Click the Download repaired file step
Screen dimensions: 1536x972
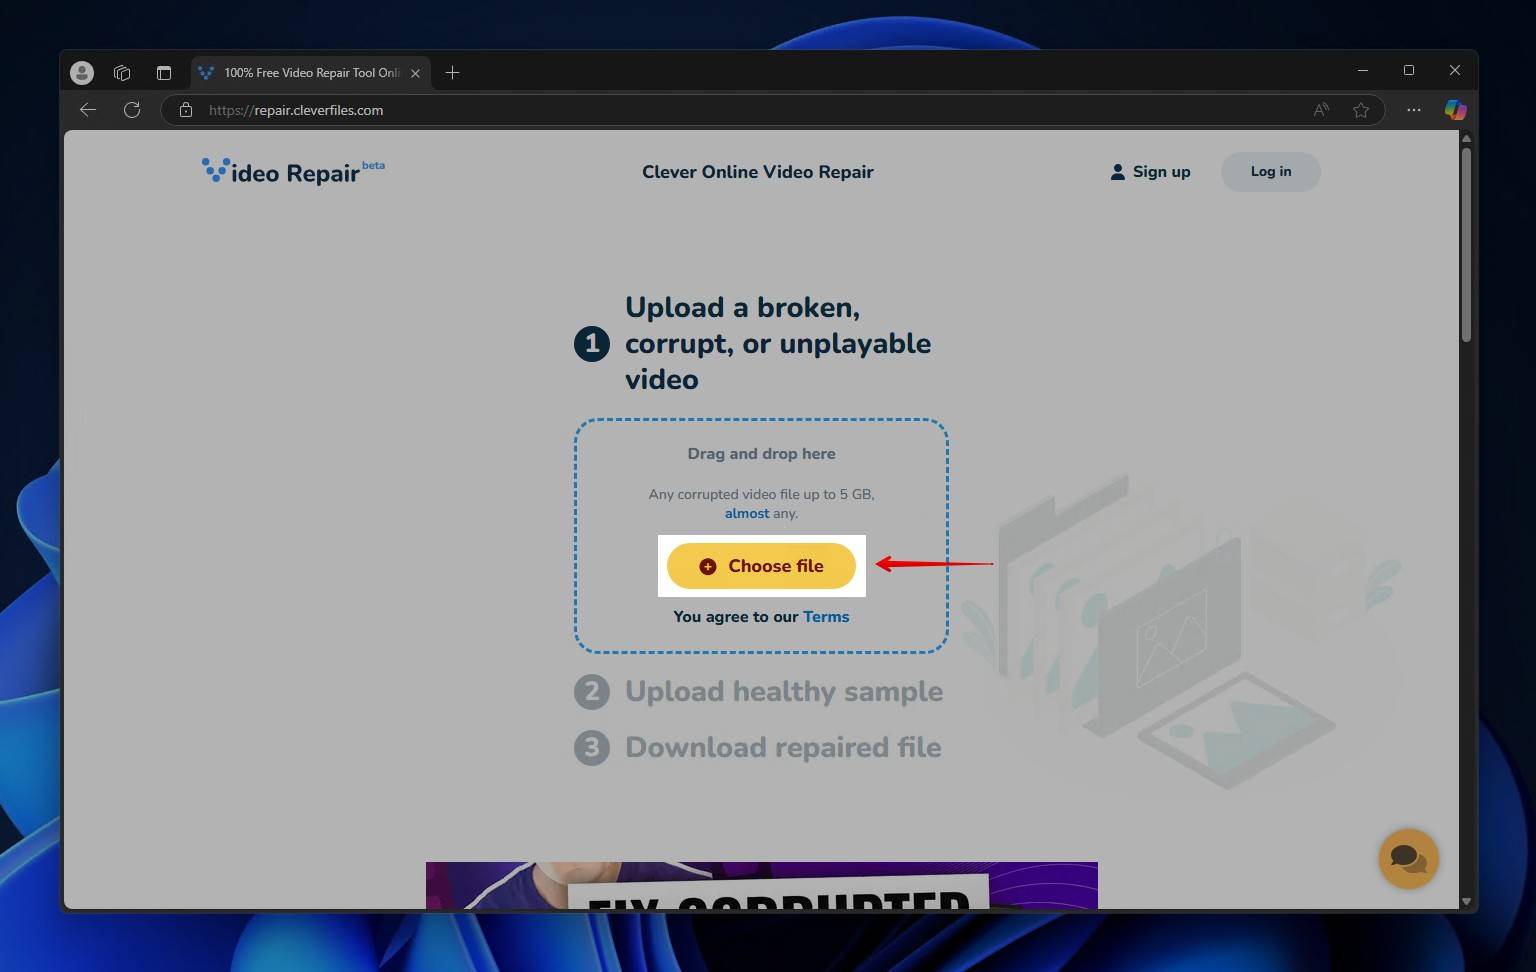(x=757, y=747)
